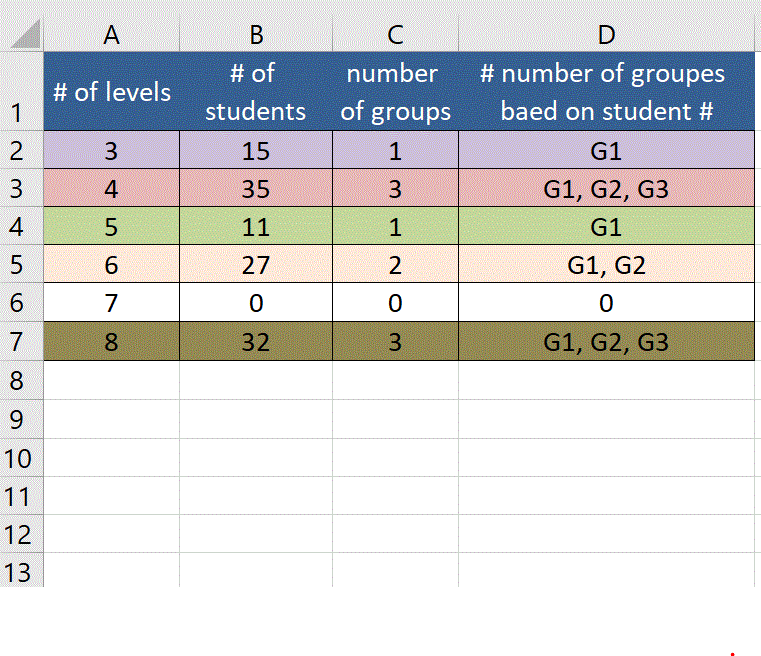
Task: Click the Select All corner triangle
Action: click(25, 34)
